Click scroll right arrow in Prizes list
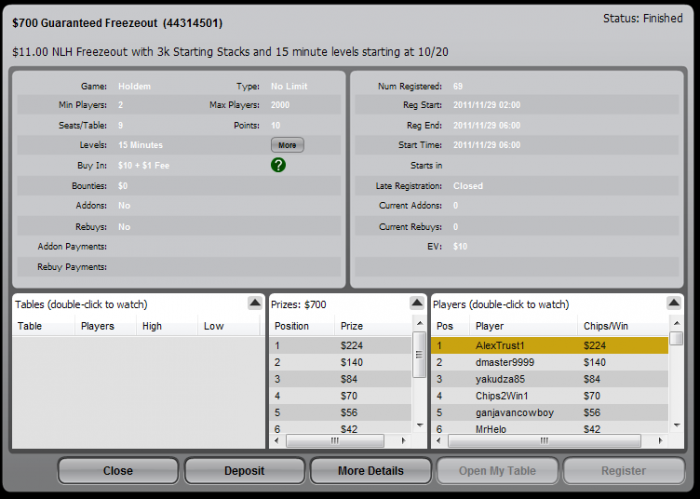Image resolution: width=700 pixels, height=499 pixels. [404, 441]
